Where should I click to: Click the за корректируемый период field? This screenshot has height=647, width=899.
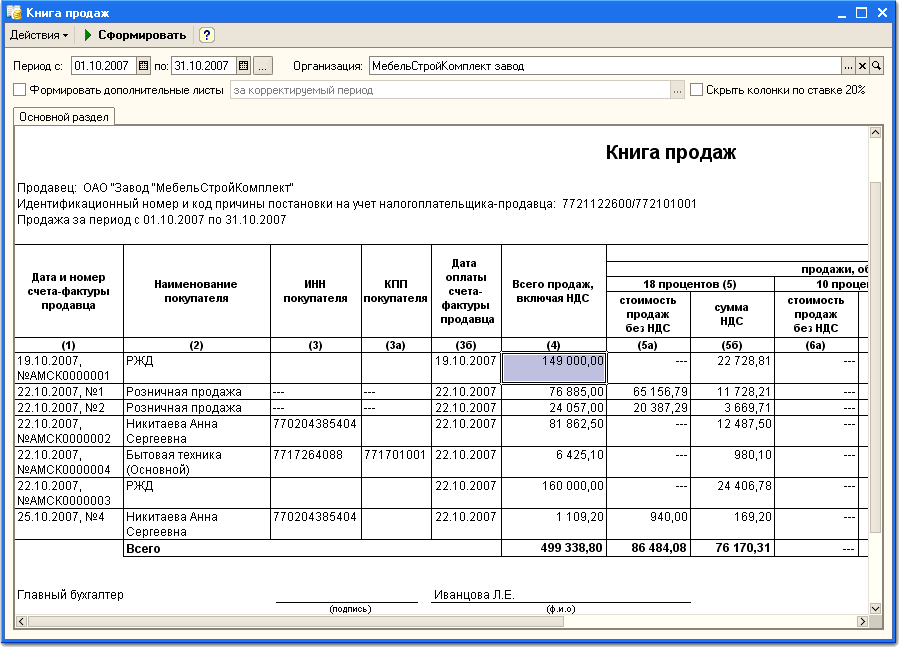click(450, 90)
